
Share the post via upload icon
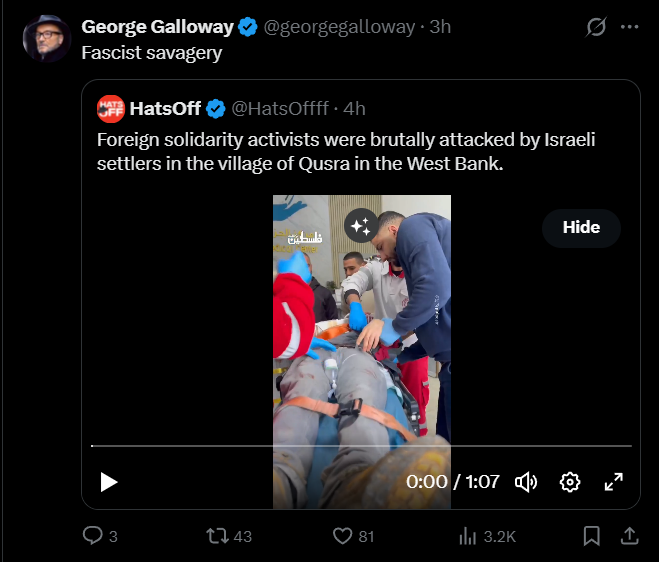(629, 536)
